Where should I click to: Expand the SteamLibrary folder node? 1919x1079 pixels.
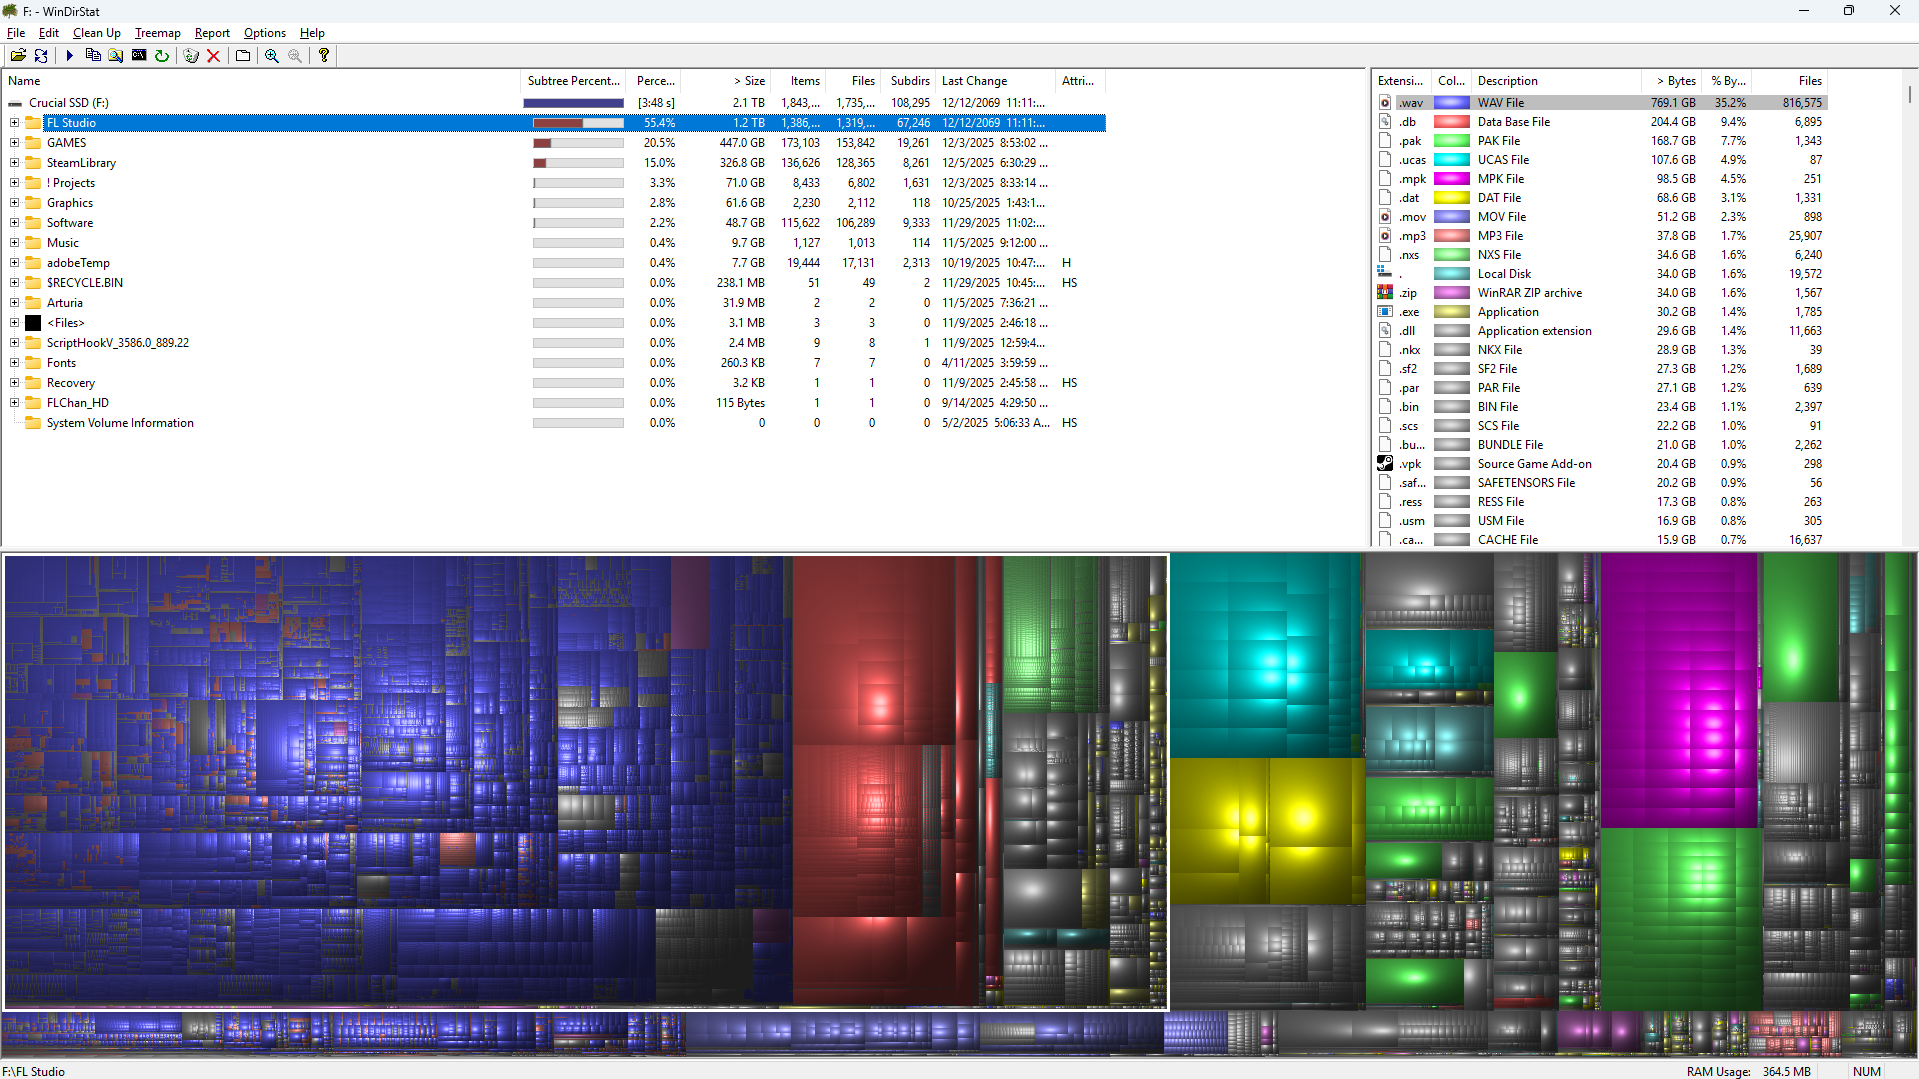click(x=15, y=163)
